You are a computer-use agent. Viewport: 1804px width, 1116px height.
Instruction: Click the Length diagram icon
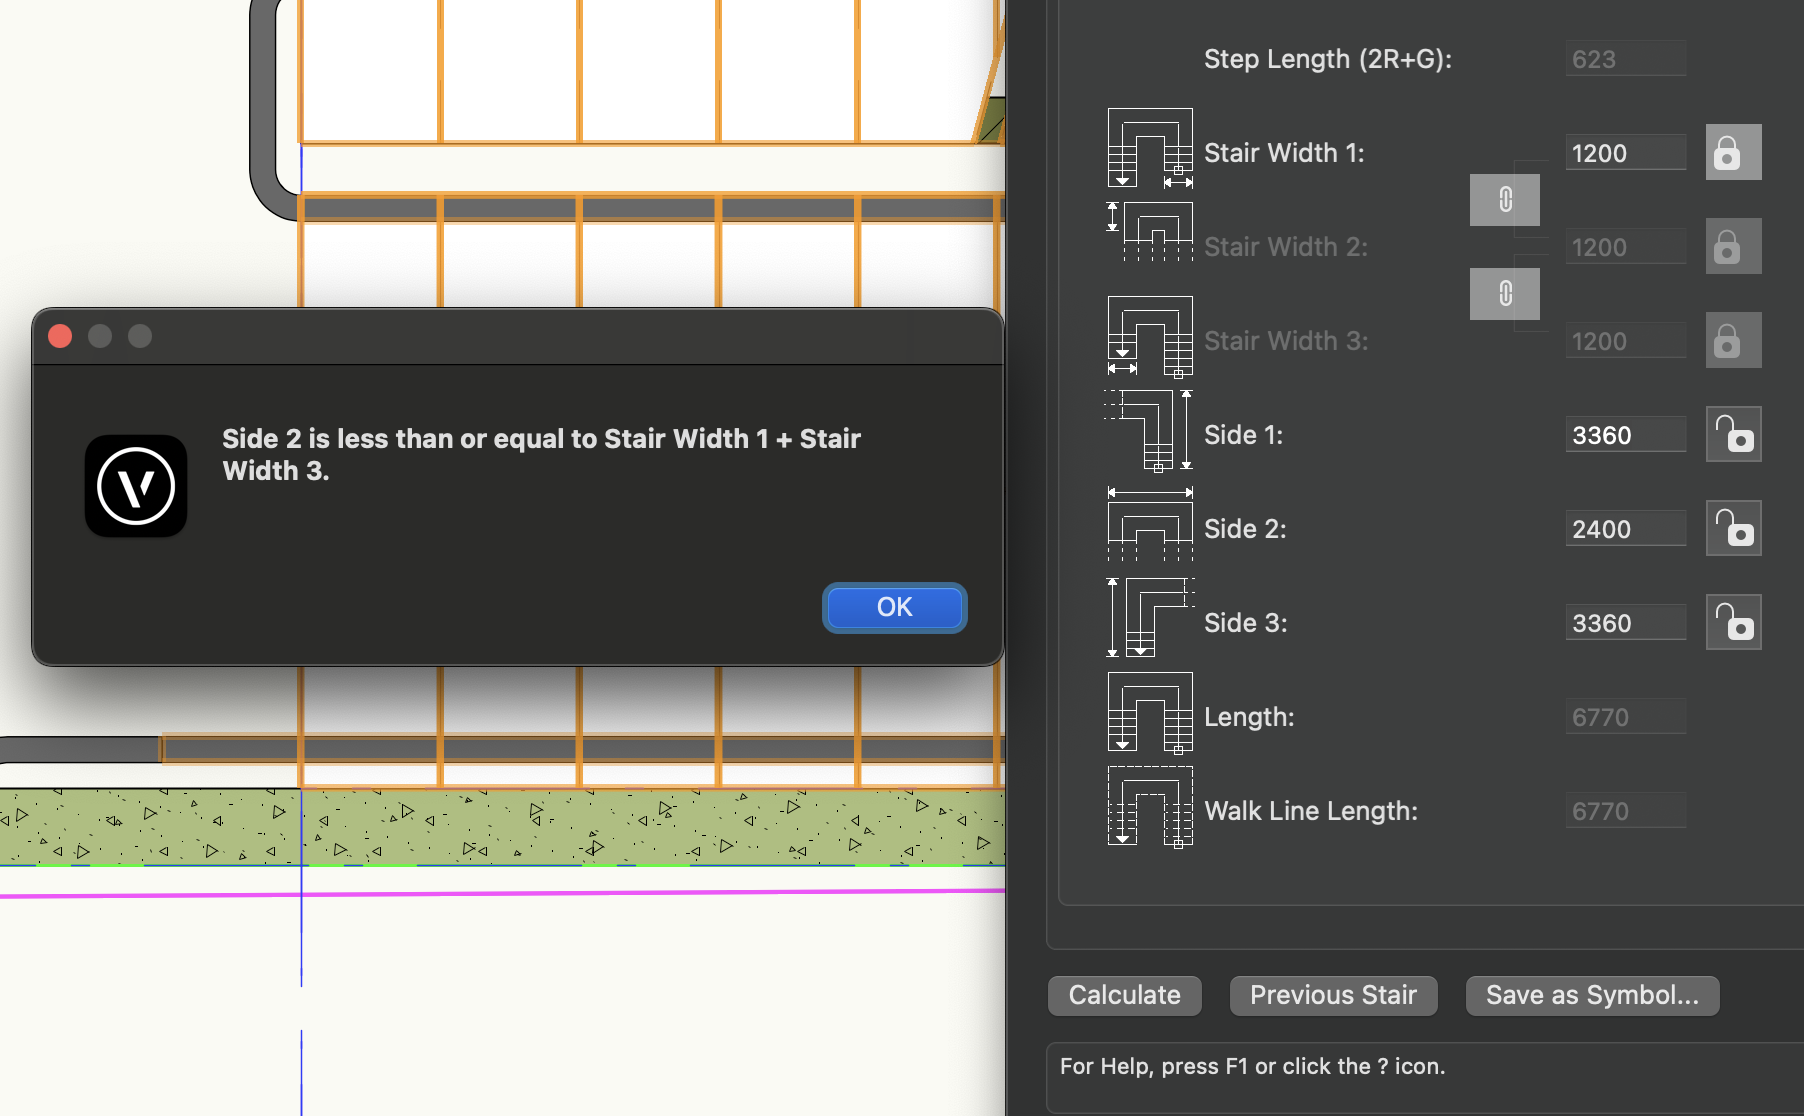click(x=1150, y=713)
